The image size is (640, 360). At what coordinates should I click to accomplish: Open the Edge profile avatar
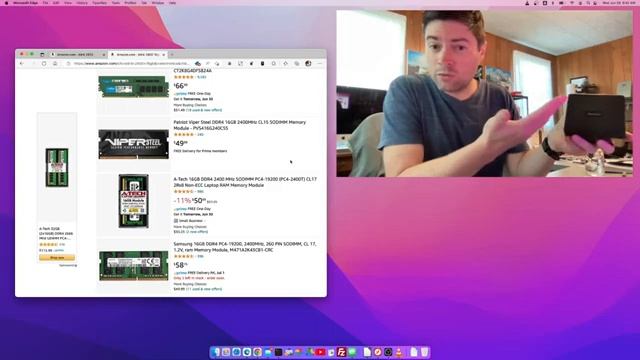click(308, 64)
